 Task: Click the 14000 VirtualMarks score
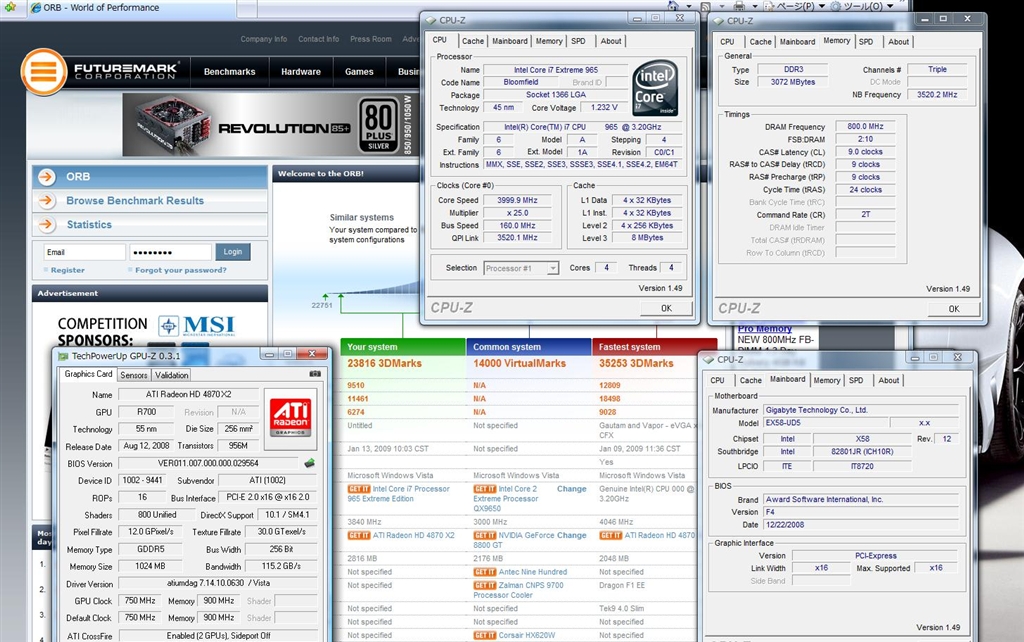pyautogui.click(x=519, y=363)
